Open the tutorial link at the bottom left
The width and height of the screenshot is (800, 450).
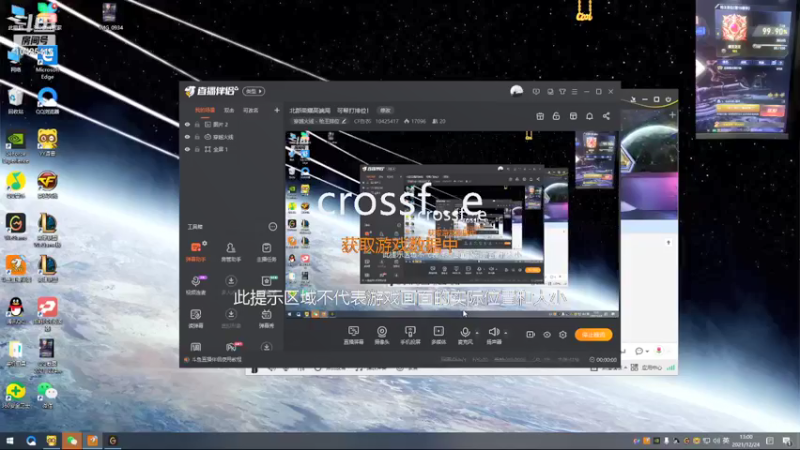click(x=216, y=360)
